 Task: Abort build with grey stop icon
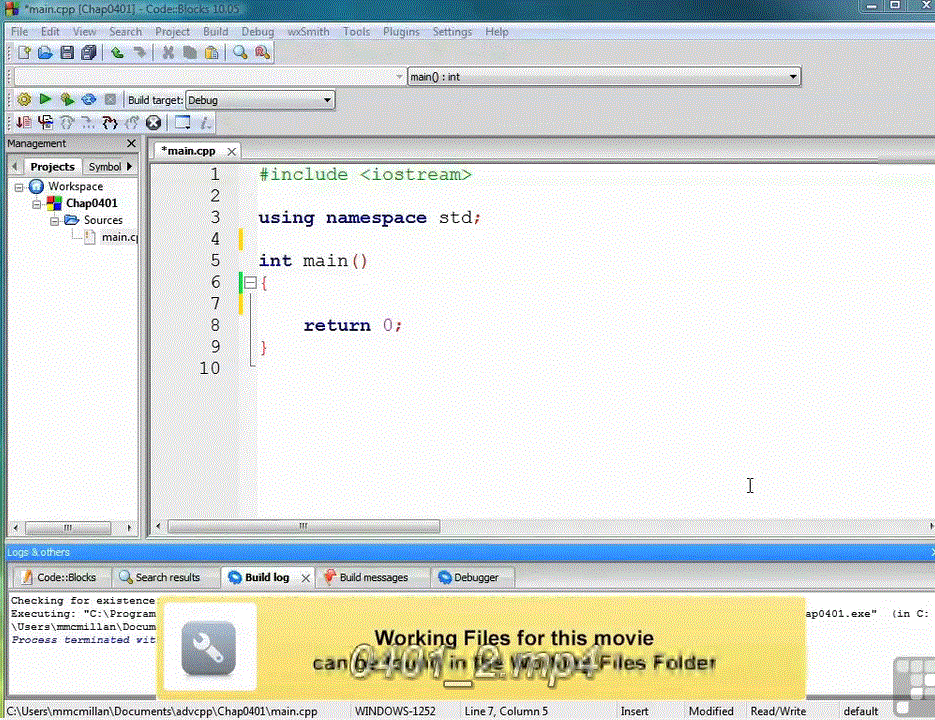tap(110, 99)
